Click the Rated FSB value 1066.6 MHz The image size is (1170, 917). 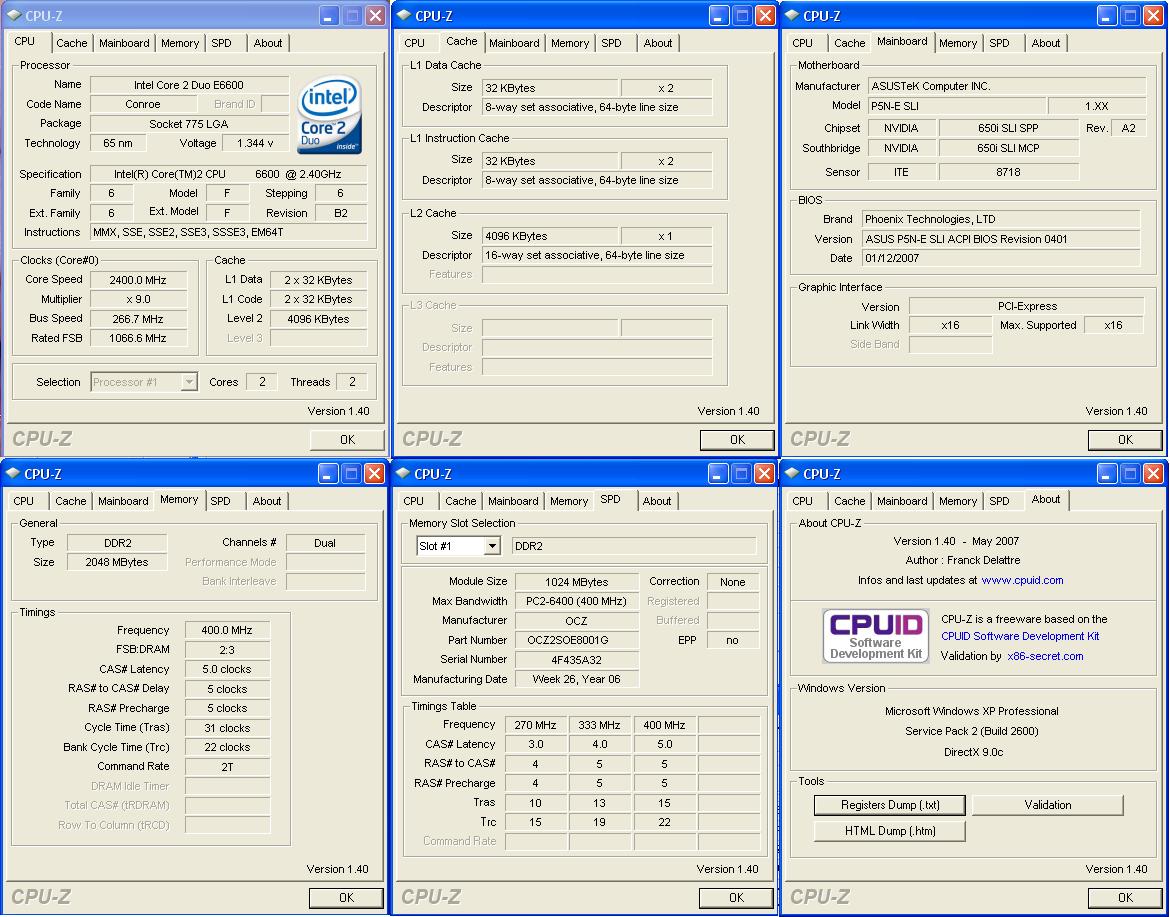(x=138, y=339)
